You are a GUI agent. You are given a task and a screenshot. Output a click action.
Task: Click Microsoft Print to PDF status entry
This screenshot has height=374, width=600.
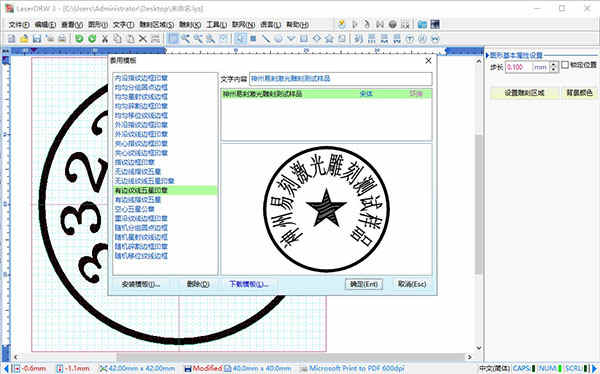pyautogui.click(x=357, y=368)
